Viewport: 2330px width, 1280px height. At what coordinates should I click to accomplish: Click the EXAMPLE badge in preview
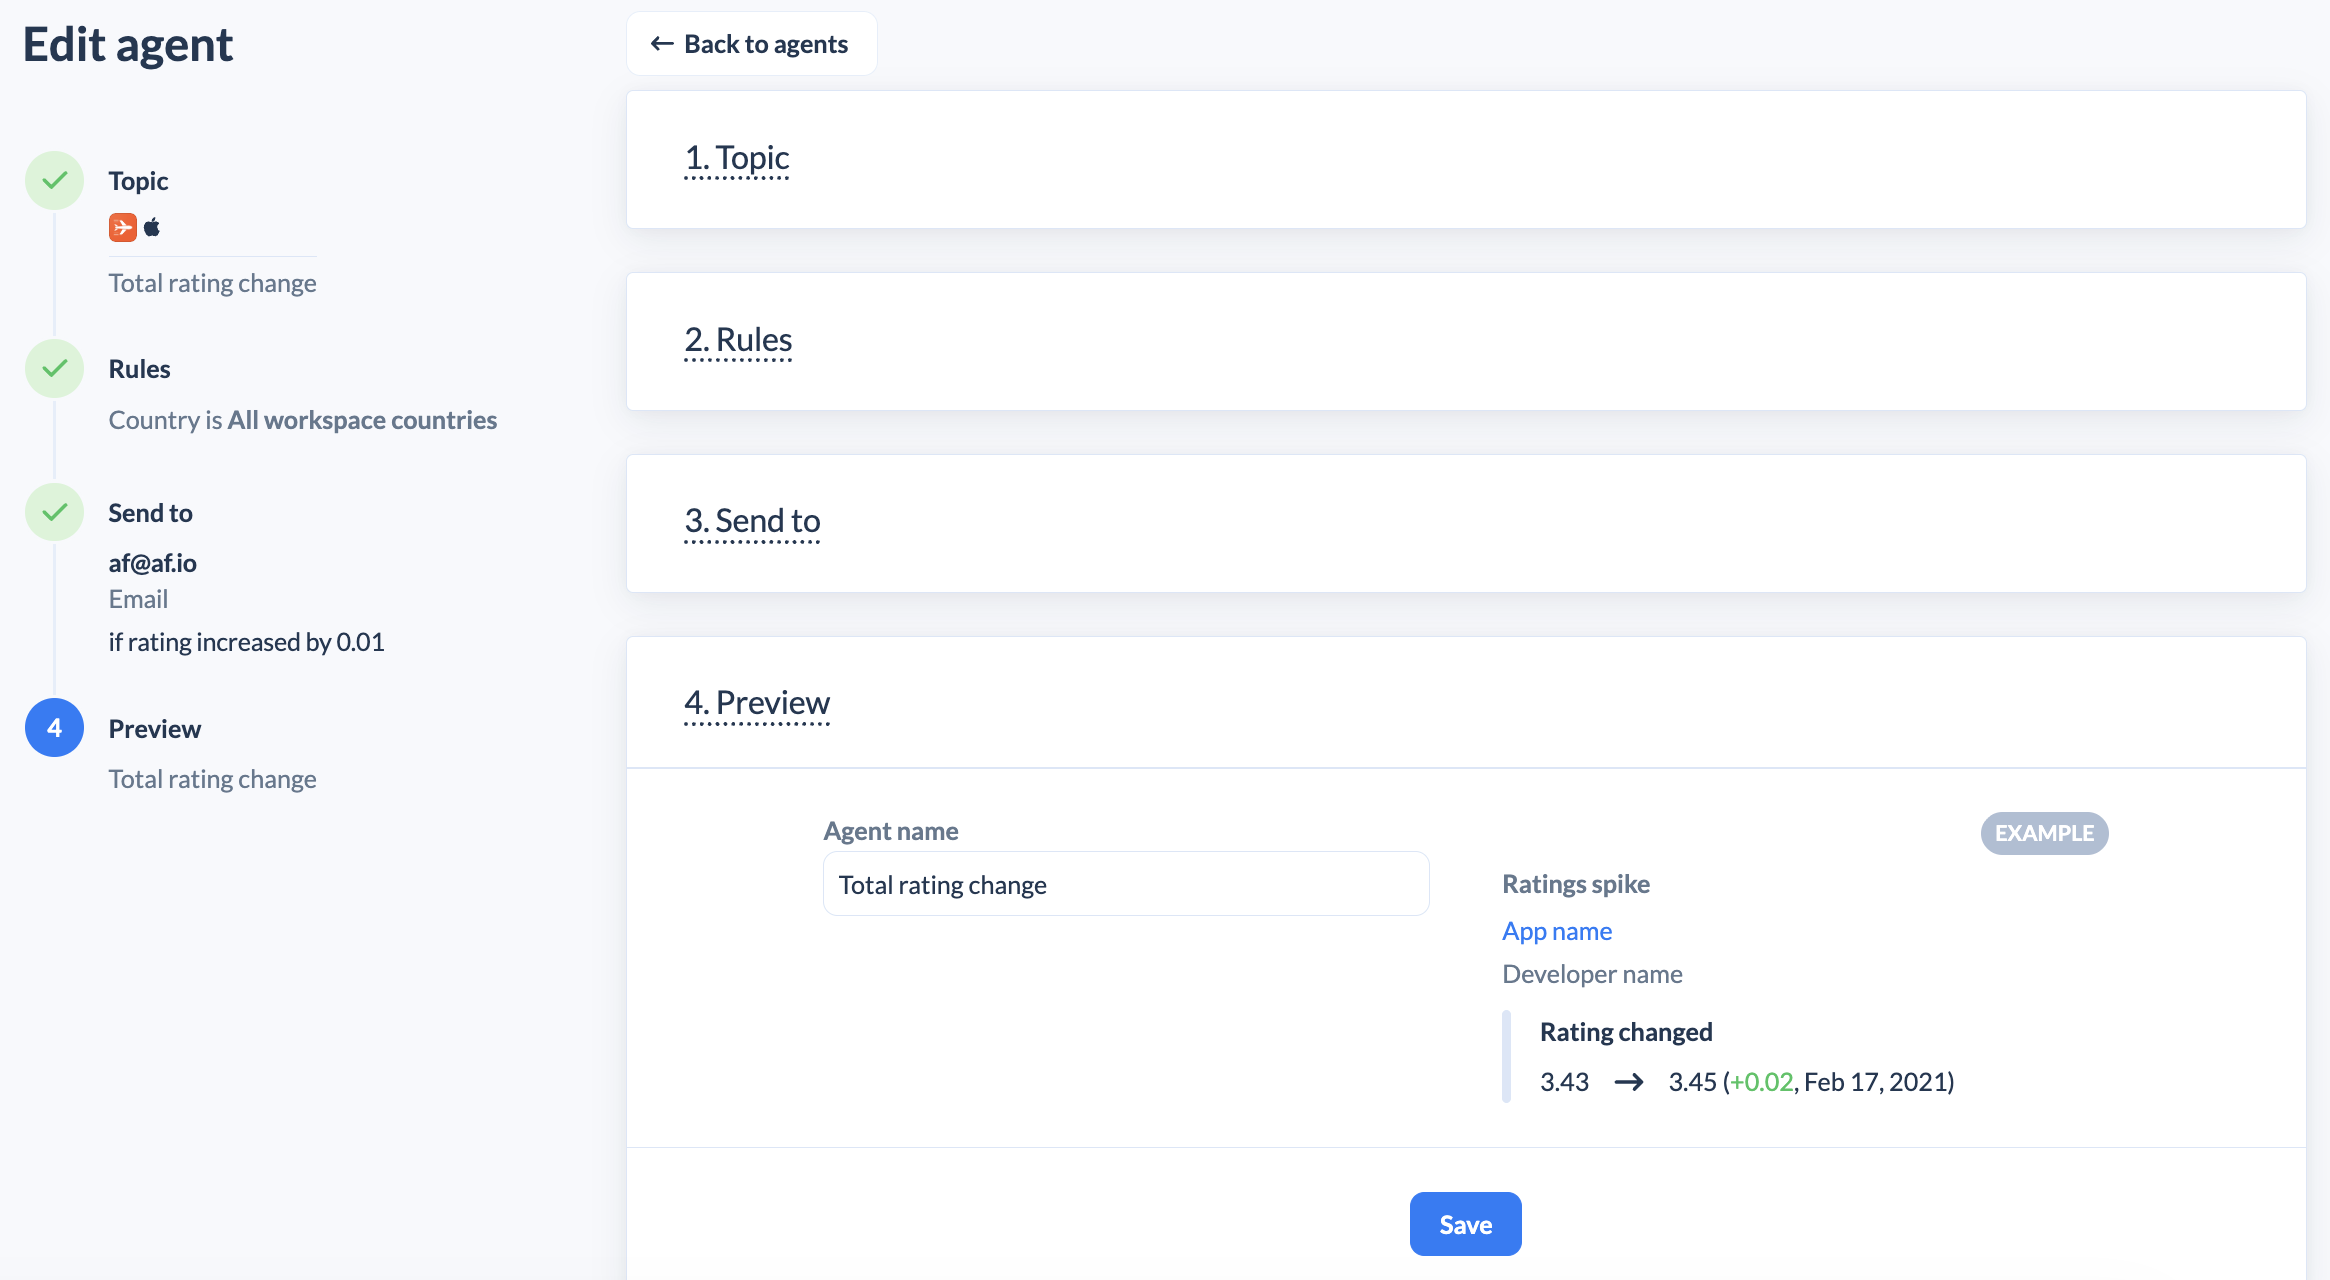click(2044, 833)
